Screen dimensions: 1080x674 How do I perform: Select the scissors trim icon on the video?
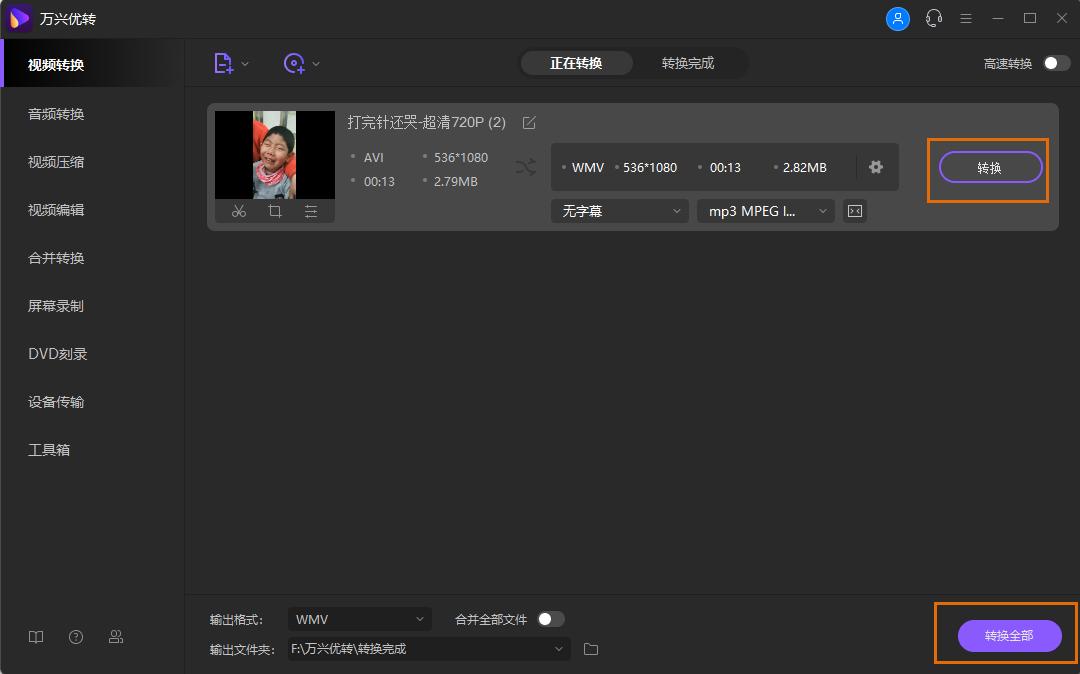pyautogui.click(x=239, y=211)
